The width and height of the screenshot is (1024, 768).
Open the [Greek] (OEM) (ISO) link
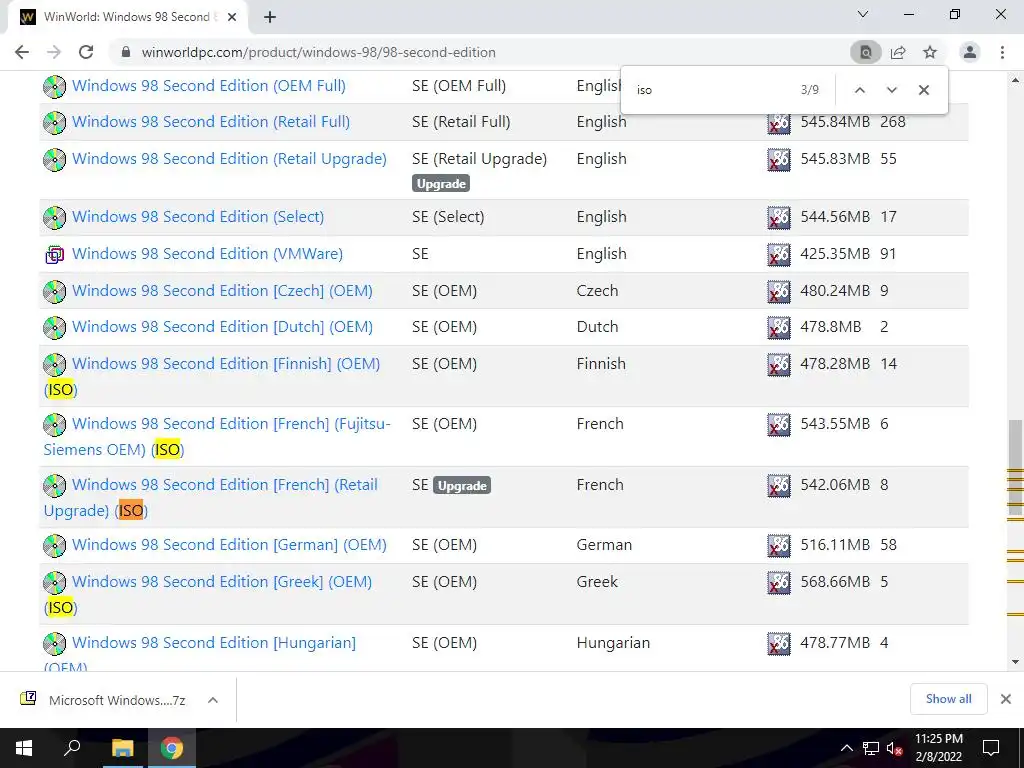point(222,582)
